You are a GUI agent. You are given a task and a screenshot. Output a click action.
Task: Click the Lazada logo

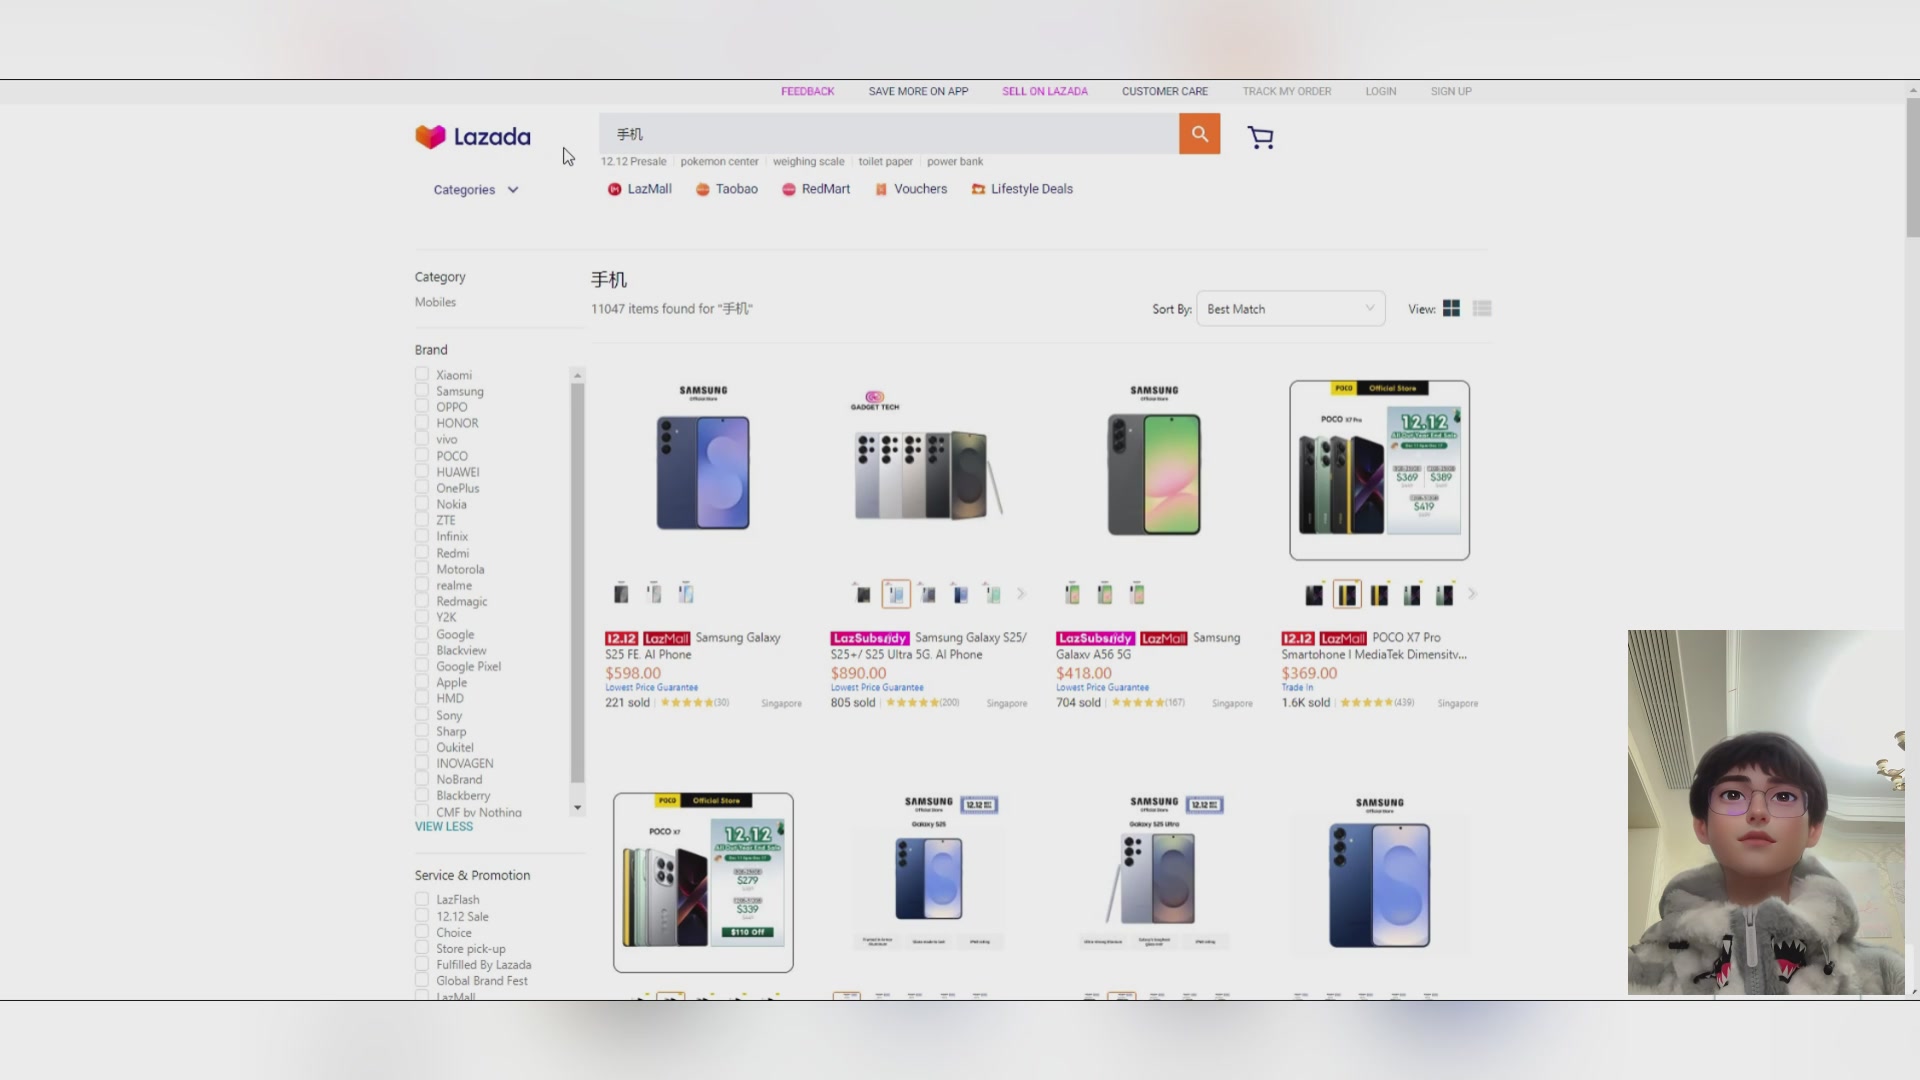coord(473,137)
